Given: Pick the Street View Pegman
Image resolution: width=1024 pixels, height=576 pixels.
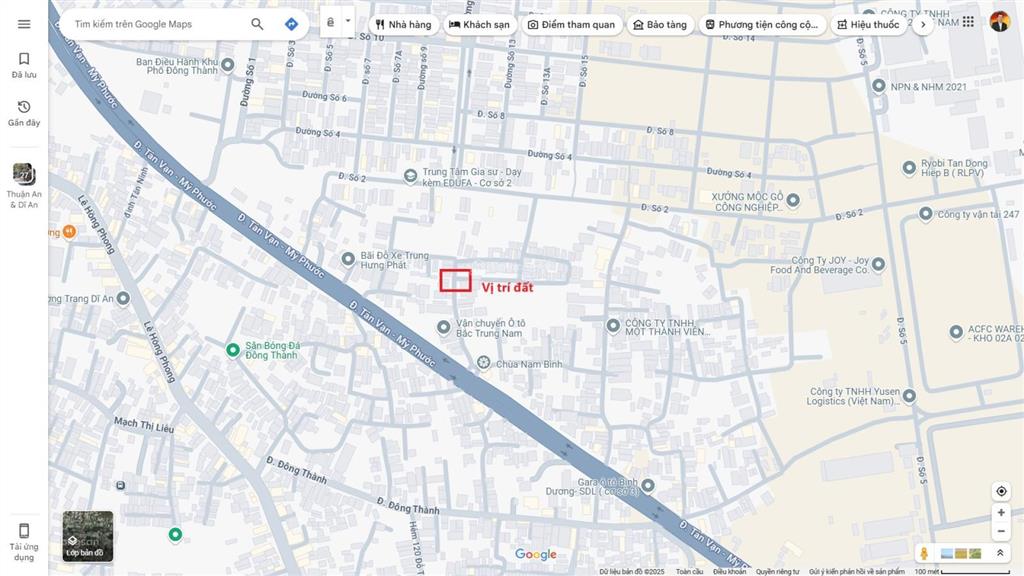Looking at the screenshot, I should point(924,553).
